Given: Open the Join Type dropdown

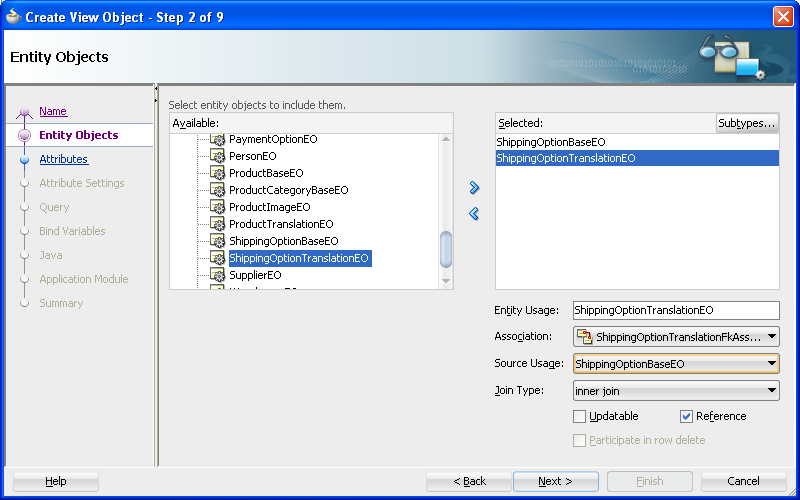Looking at the screenshot, I should tap(771, 391).
